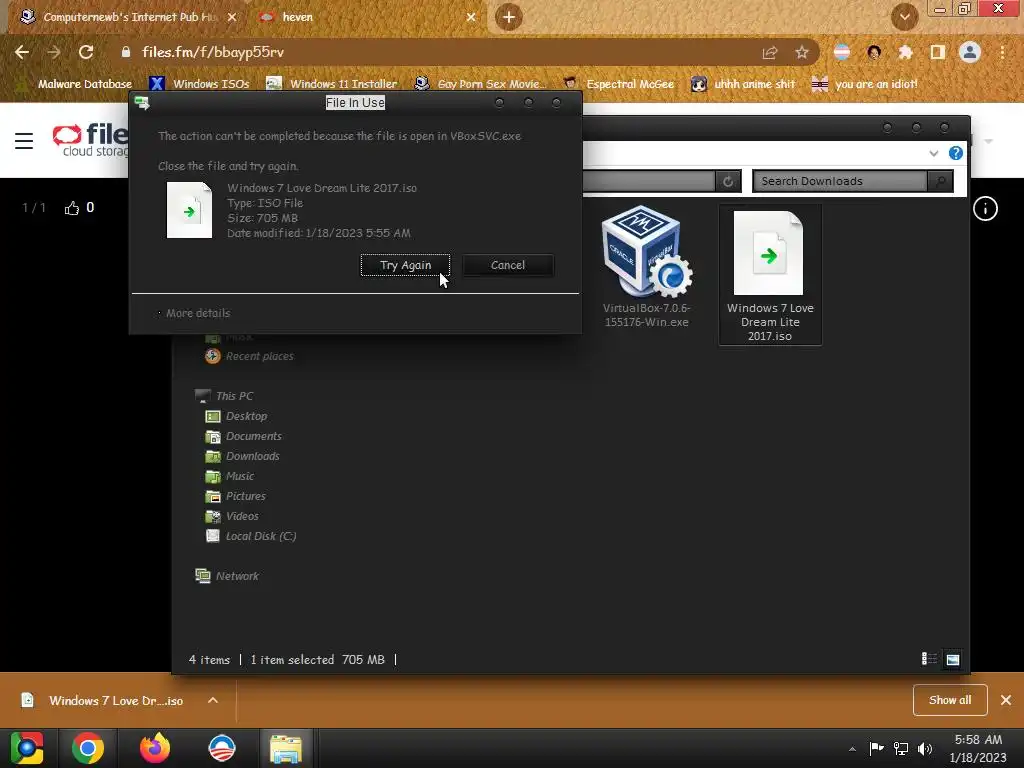
Task: Open Malware Database bookmark
Action: click(x=76, y=84)
